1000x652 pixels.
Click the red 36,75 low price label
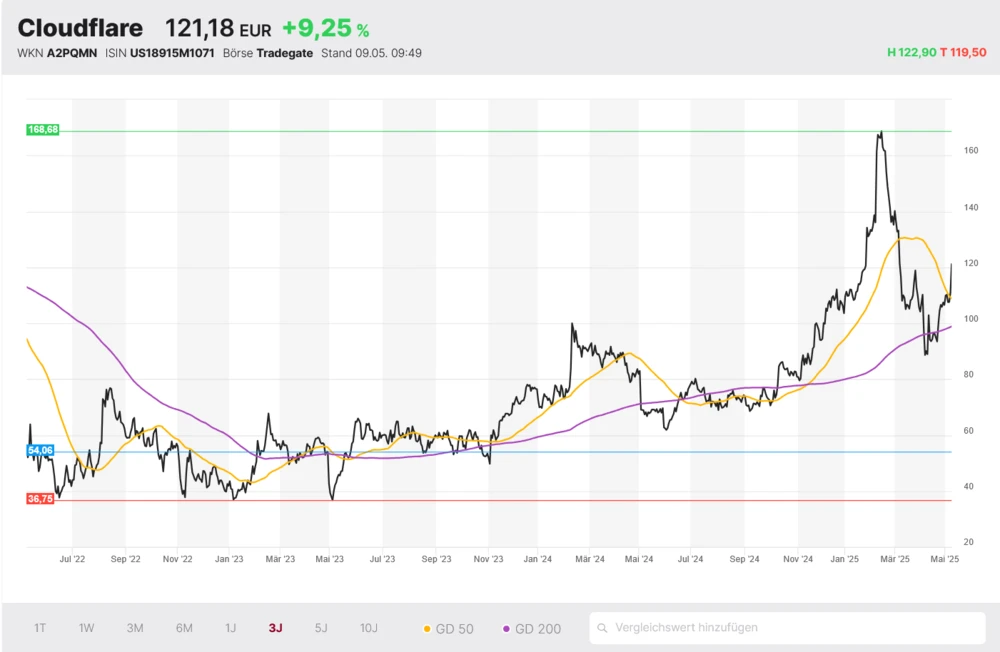40,499
